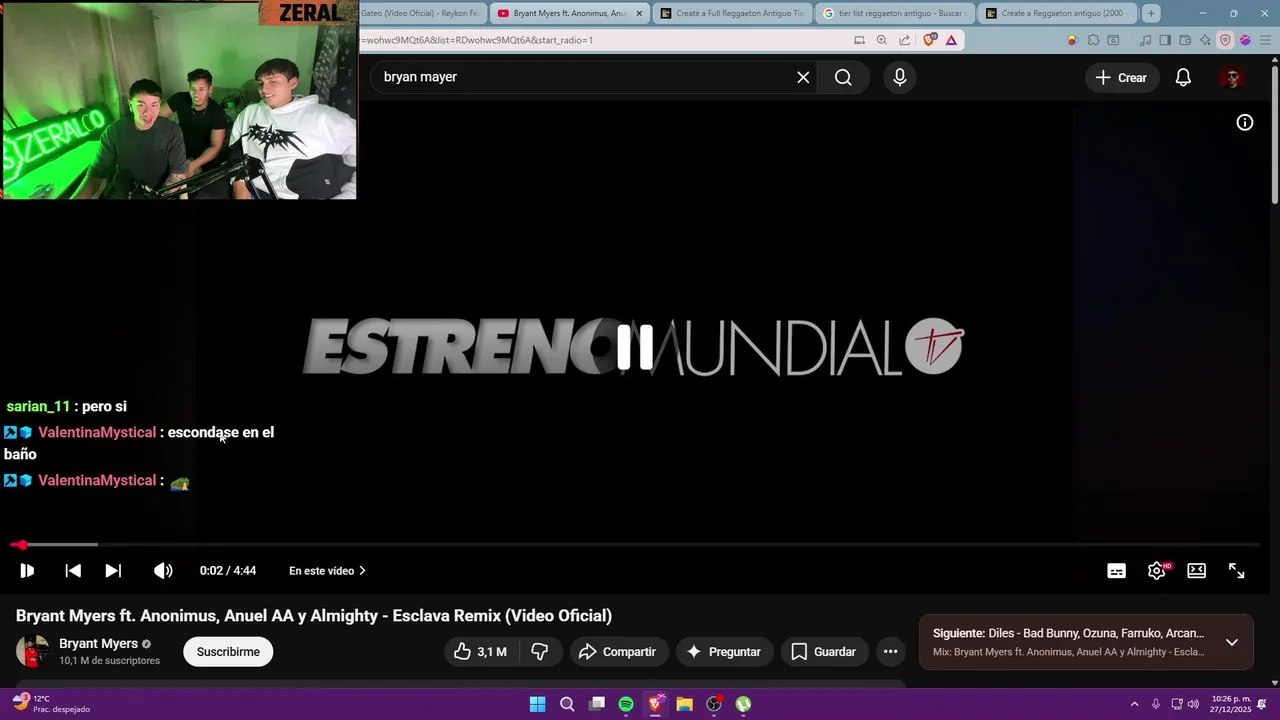Expand the Siguiente playlist panel chevron
This screenshot has width=1280, height=720.
[x=1232, y=642]
